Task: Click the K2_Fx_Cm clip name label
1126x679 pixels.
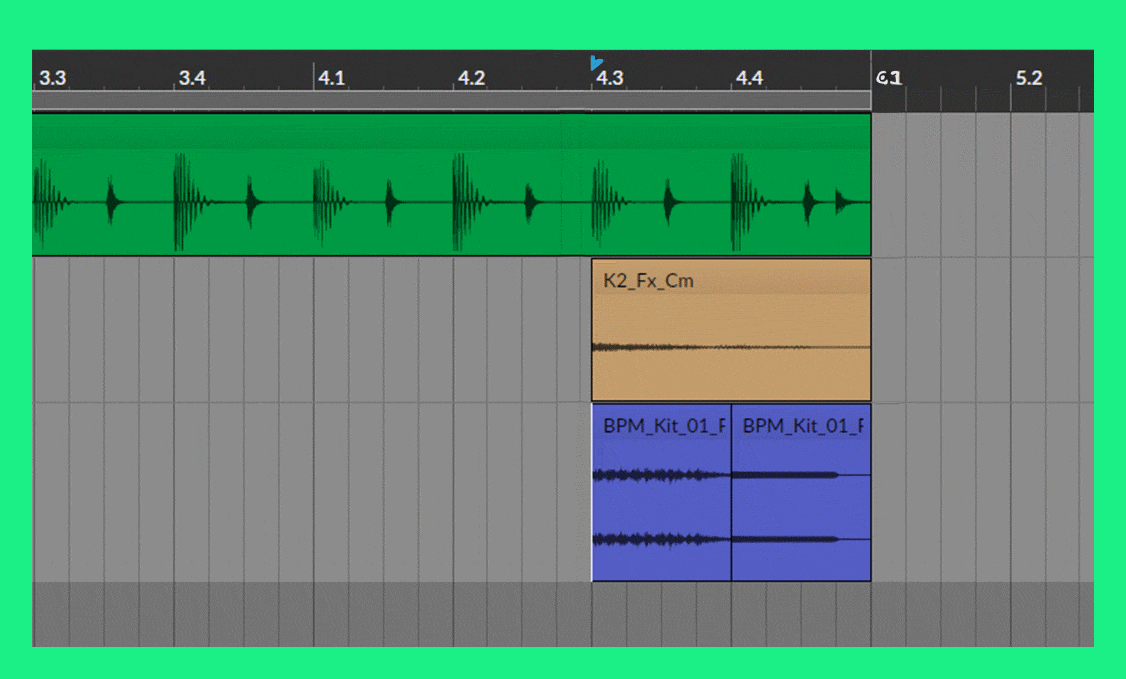Action: coord(648,281)
